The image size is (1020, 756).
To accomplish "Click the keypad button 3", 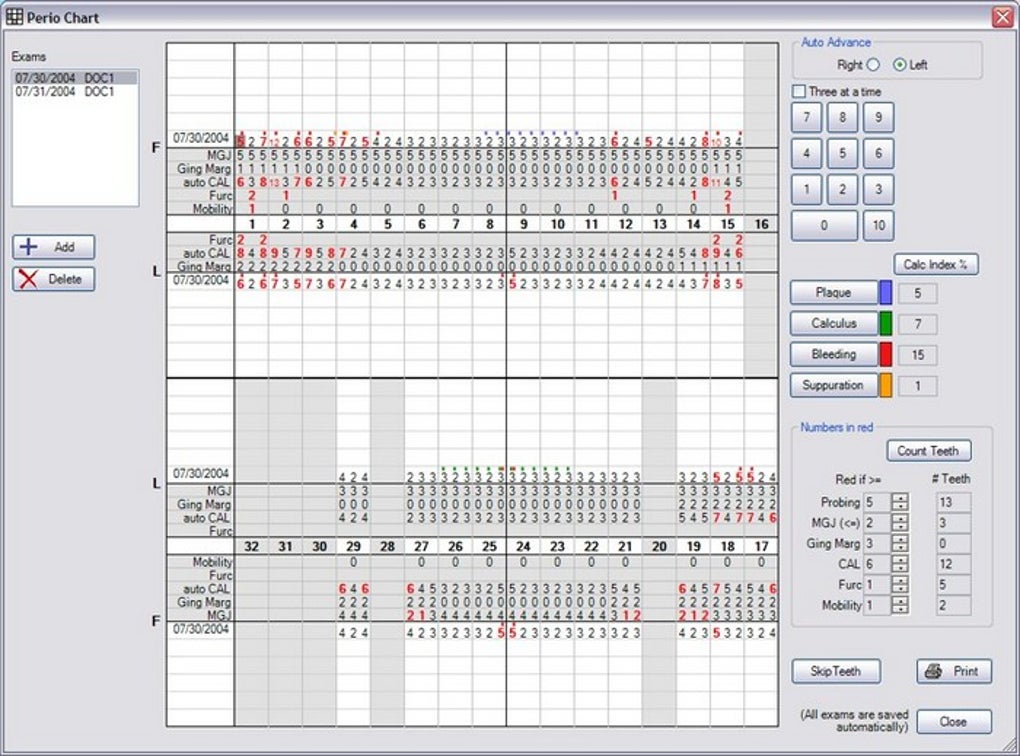I will click(x=878, y=190).
